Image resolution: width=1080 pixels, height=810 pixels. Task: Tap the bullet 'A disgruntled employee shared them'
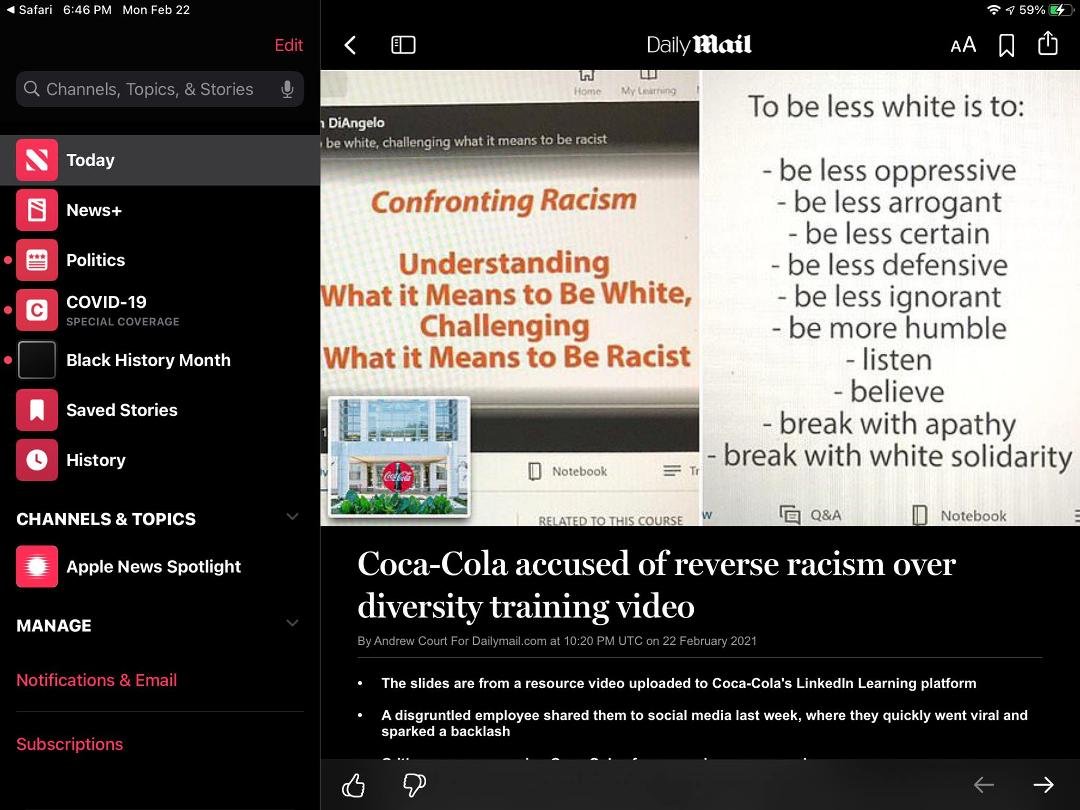tap(704, 723)
